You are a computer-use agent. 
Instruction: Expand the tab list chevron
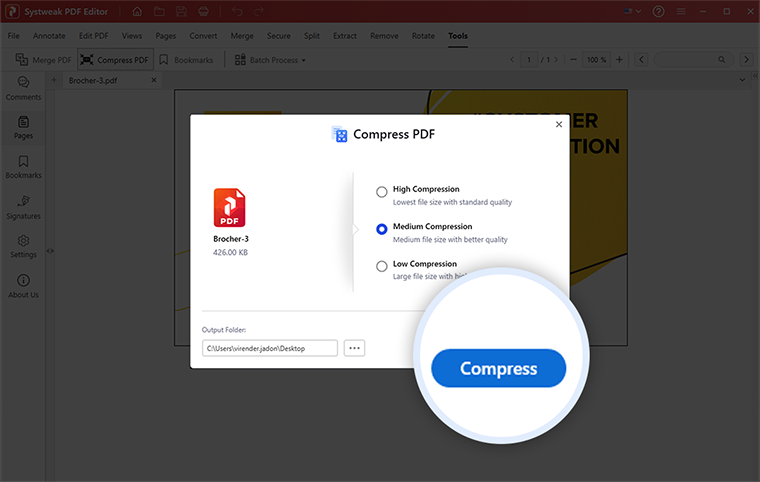[742, 80]
